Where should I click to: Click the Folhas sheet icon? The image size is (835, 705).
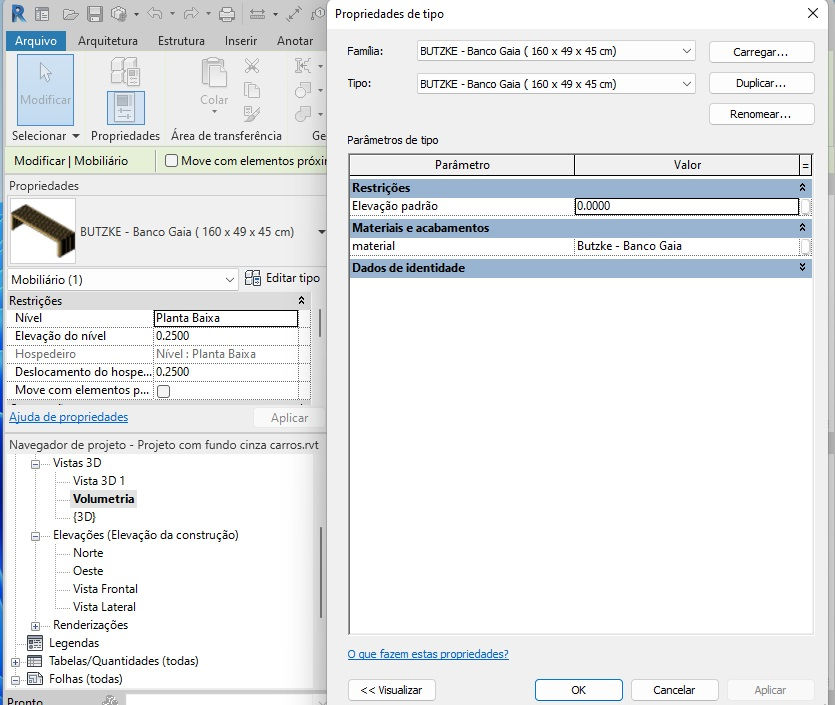click(x=35, y=679)
